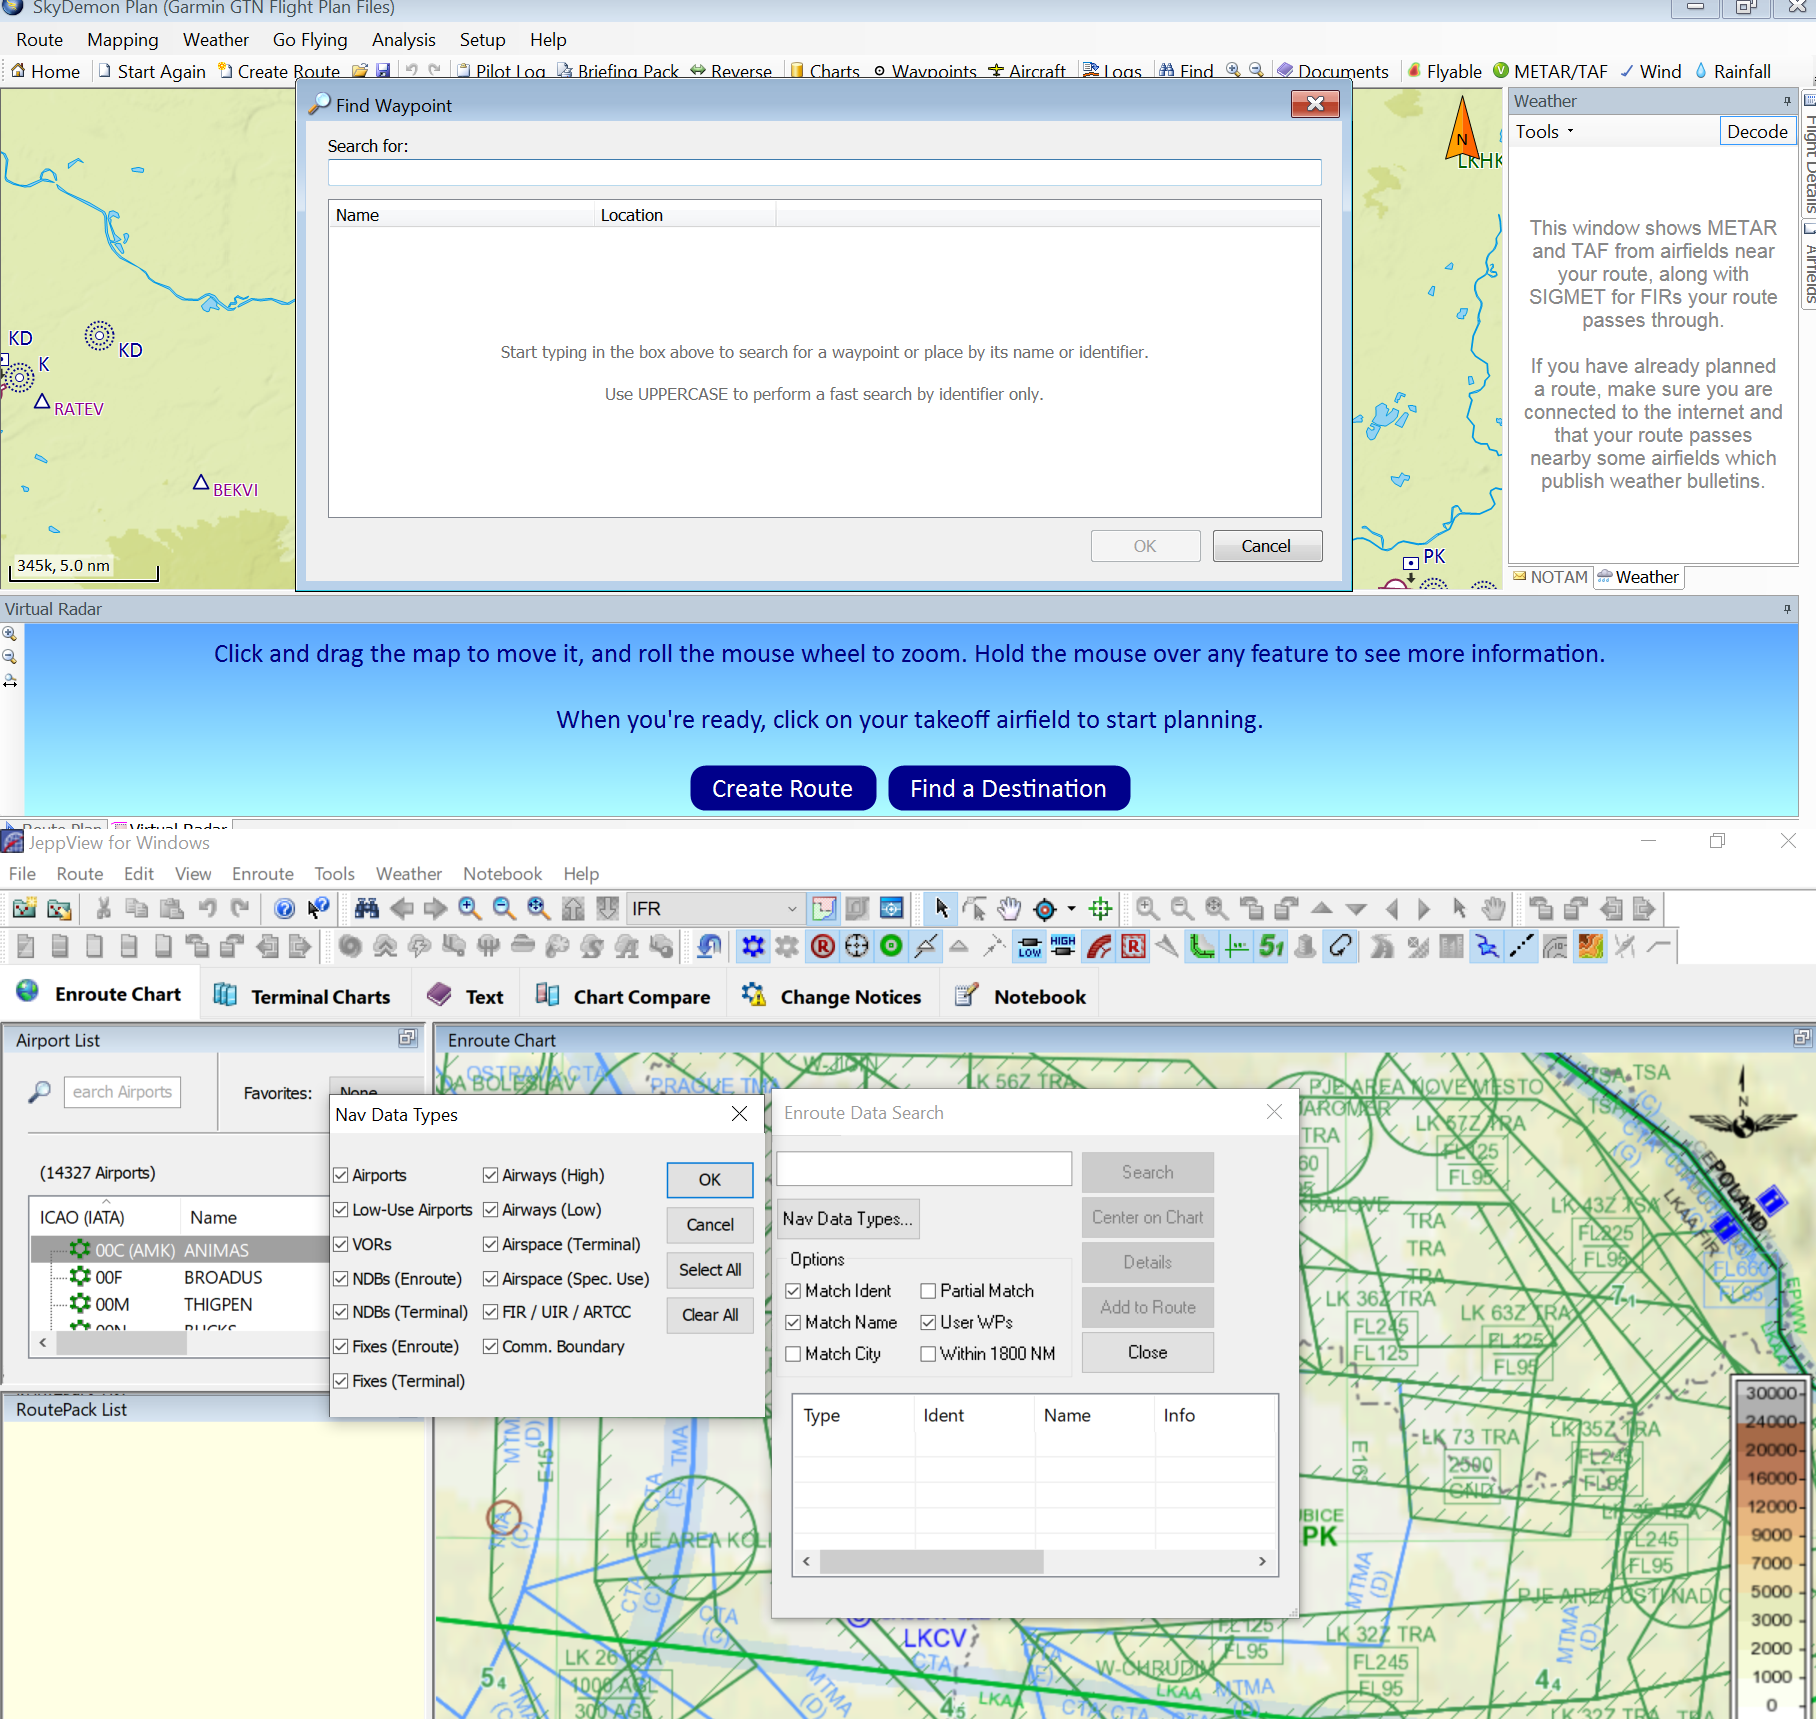Select the arrow pointer tool in JeppView
This screenshot has width=1816, height=1719.
coord(941,908)
